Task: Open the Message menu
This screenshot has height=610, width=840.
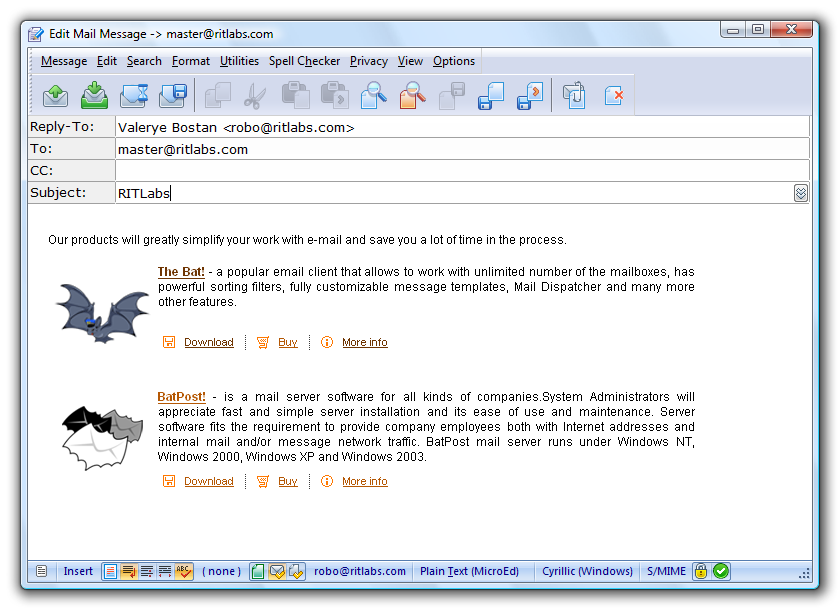Action: coord(64,61)
